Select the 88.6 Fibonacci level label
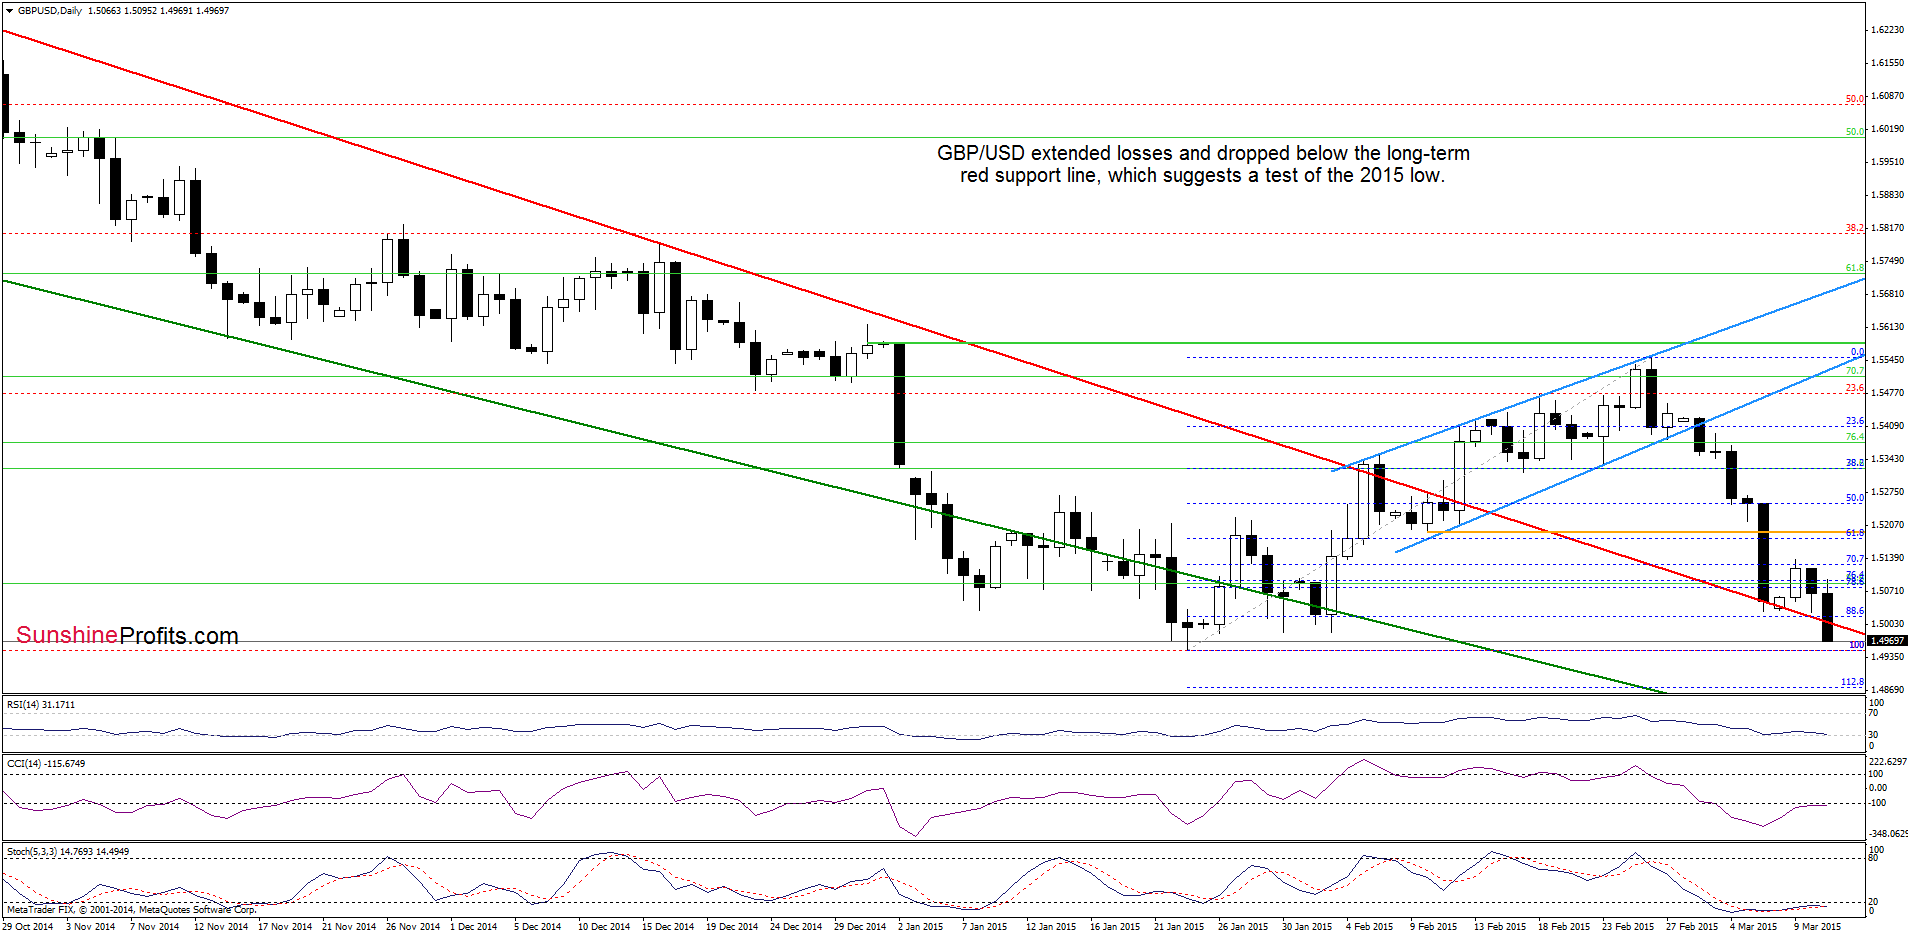Viewport: 1908px width, 935px height. [1854, 611]
